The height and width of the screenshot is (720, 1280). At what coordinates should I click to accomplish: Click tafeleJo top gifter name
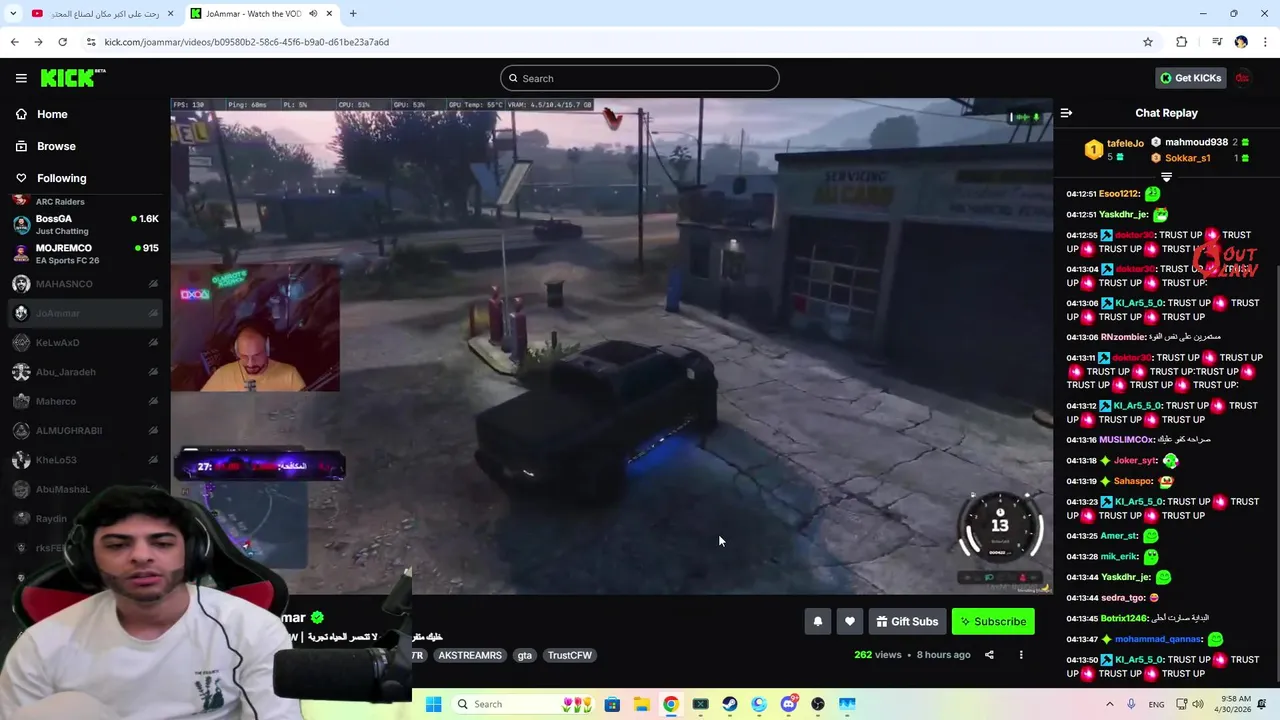pos(1125,143)
